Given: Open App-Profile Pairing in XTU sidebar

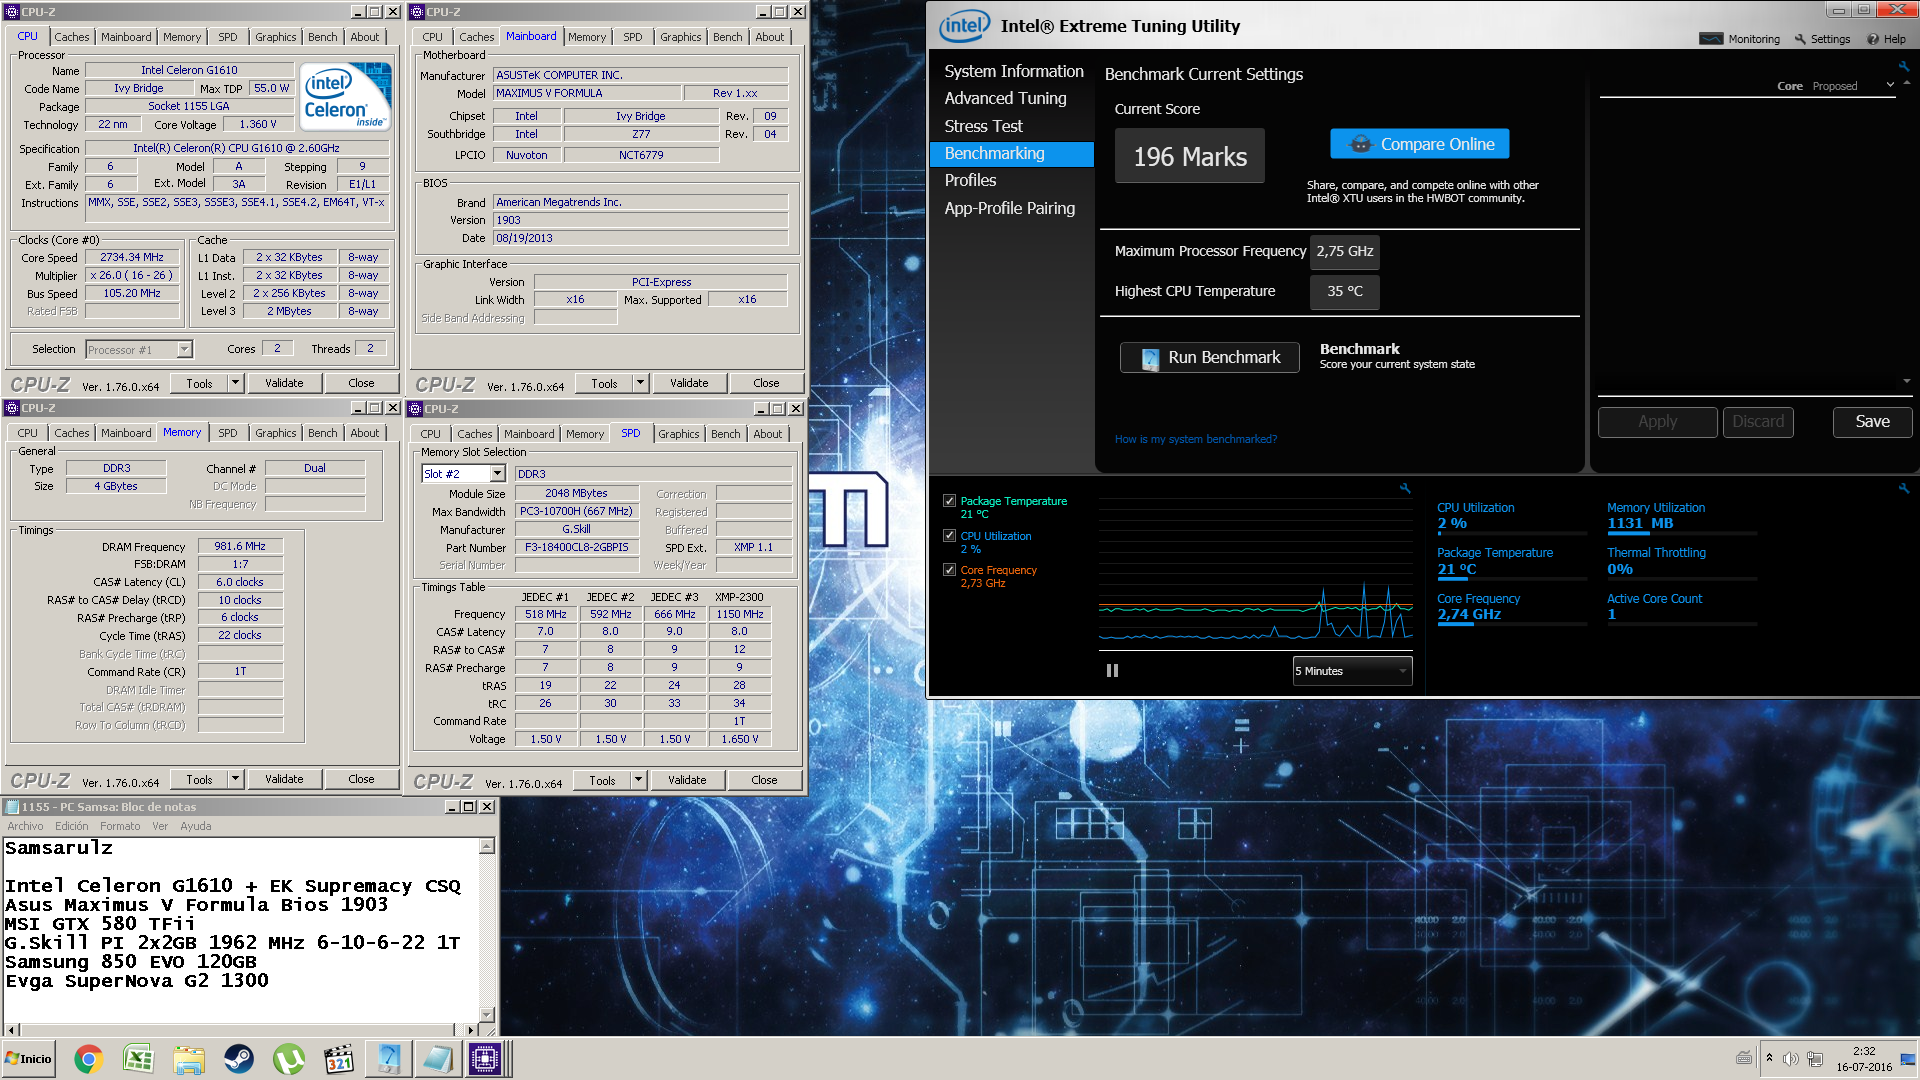Looking at the screenshot, I should pyautogui.click(x=1009, y=208).
